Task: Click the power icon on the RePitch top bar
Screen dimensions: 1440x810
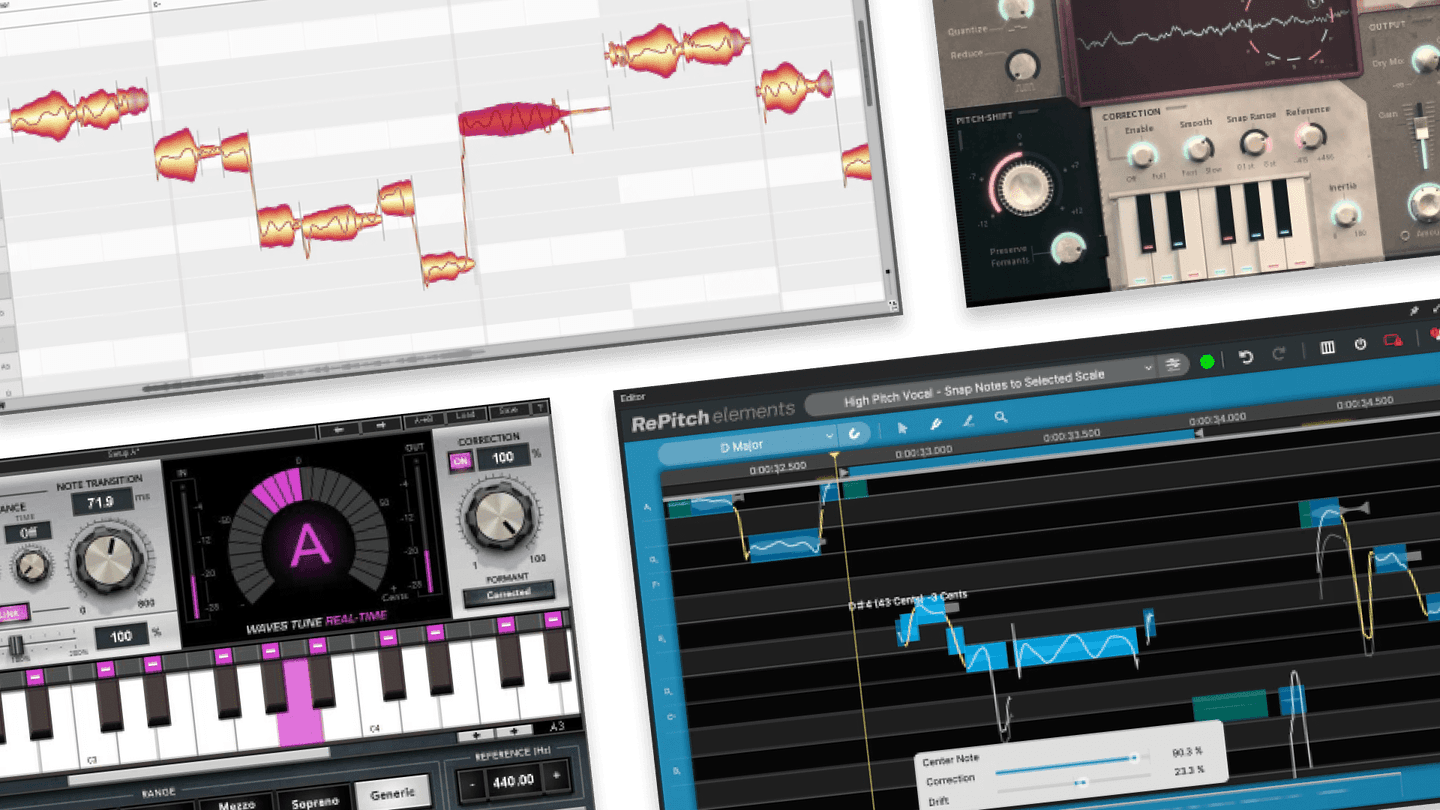Action: point(1360,346)
